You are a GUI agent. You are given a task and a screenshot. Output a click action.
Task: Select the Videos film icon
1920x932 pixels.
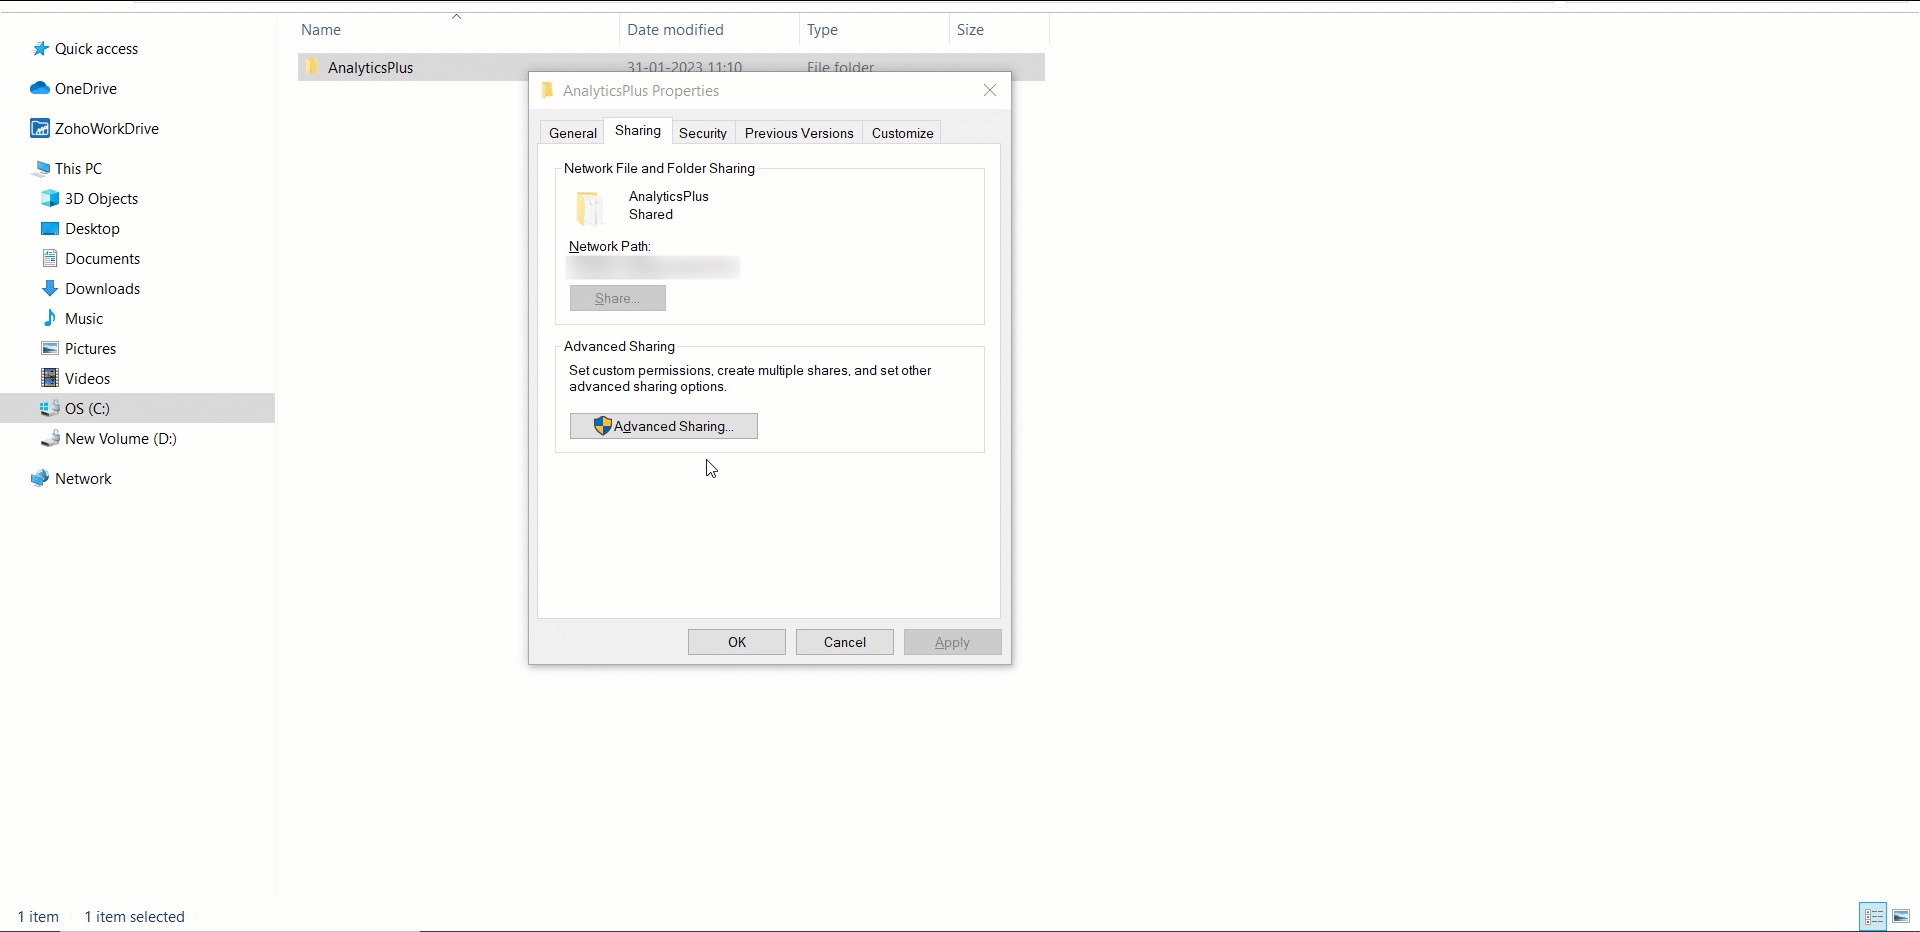click(x=50, y=378)
